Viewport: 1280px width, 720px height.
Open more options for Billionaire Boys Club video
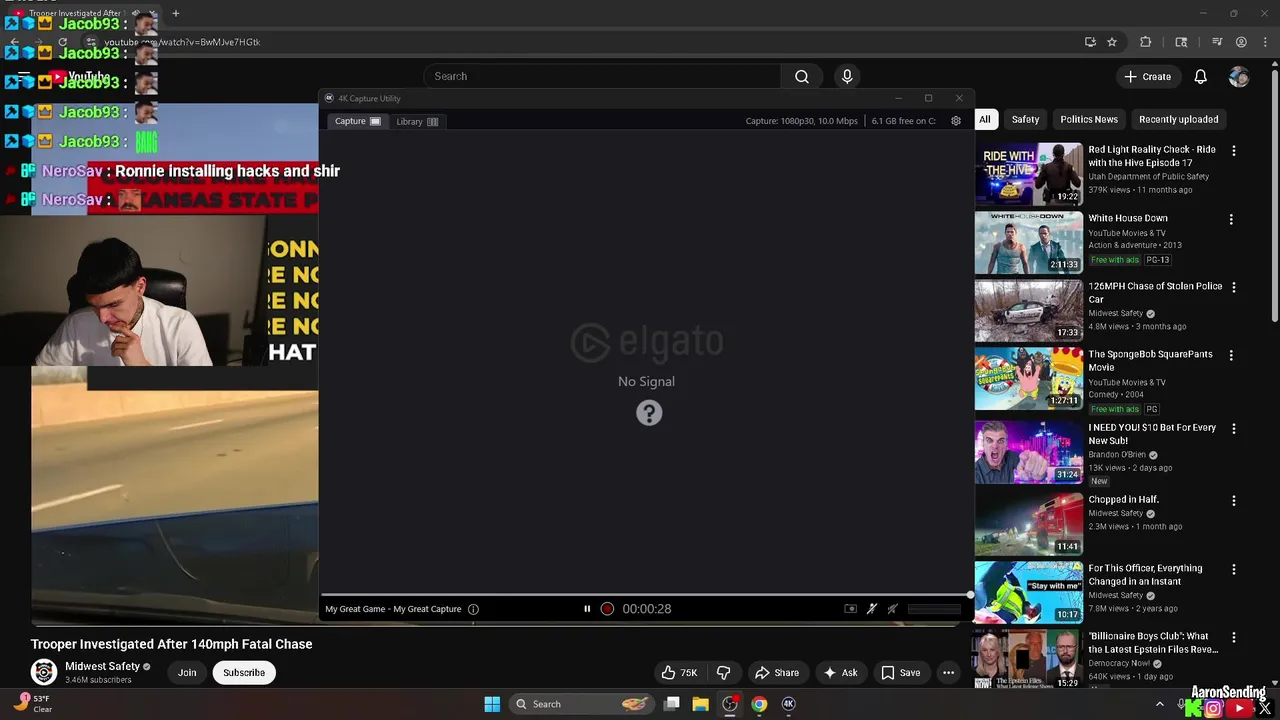pyautogui.click(x=1233, y=637)
